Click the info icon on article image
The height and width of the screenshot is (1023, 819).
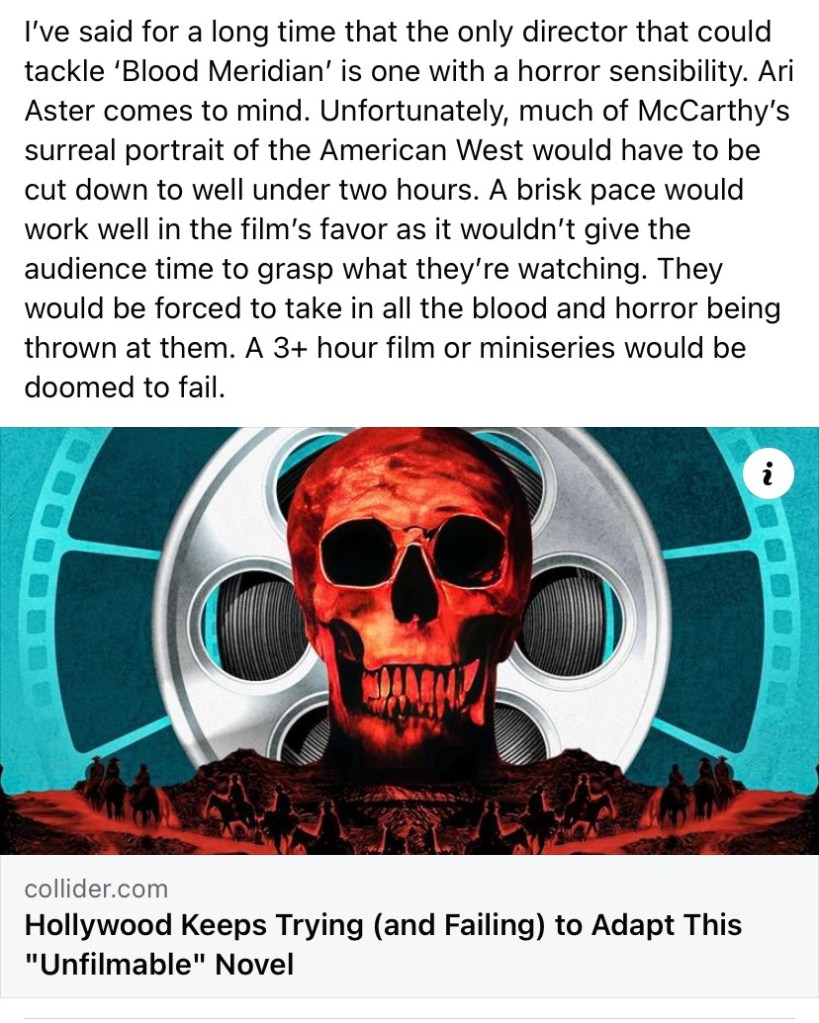pos(768,474)
